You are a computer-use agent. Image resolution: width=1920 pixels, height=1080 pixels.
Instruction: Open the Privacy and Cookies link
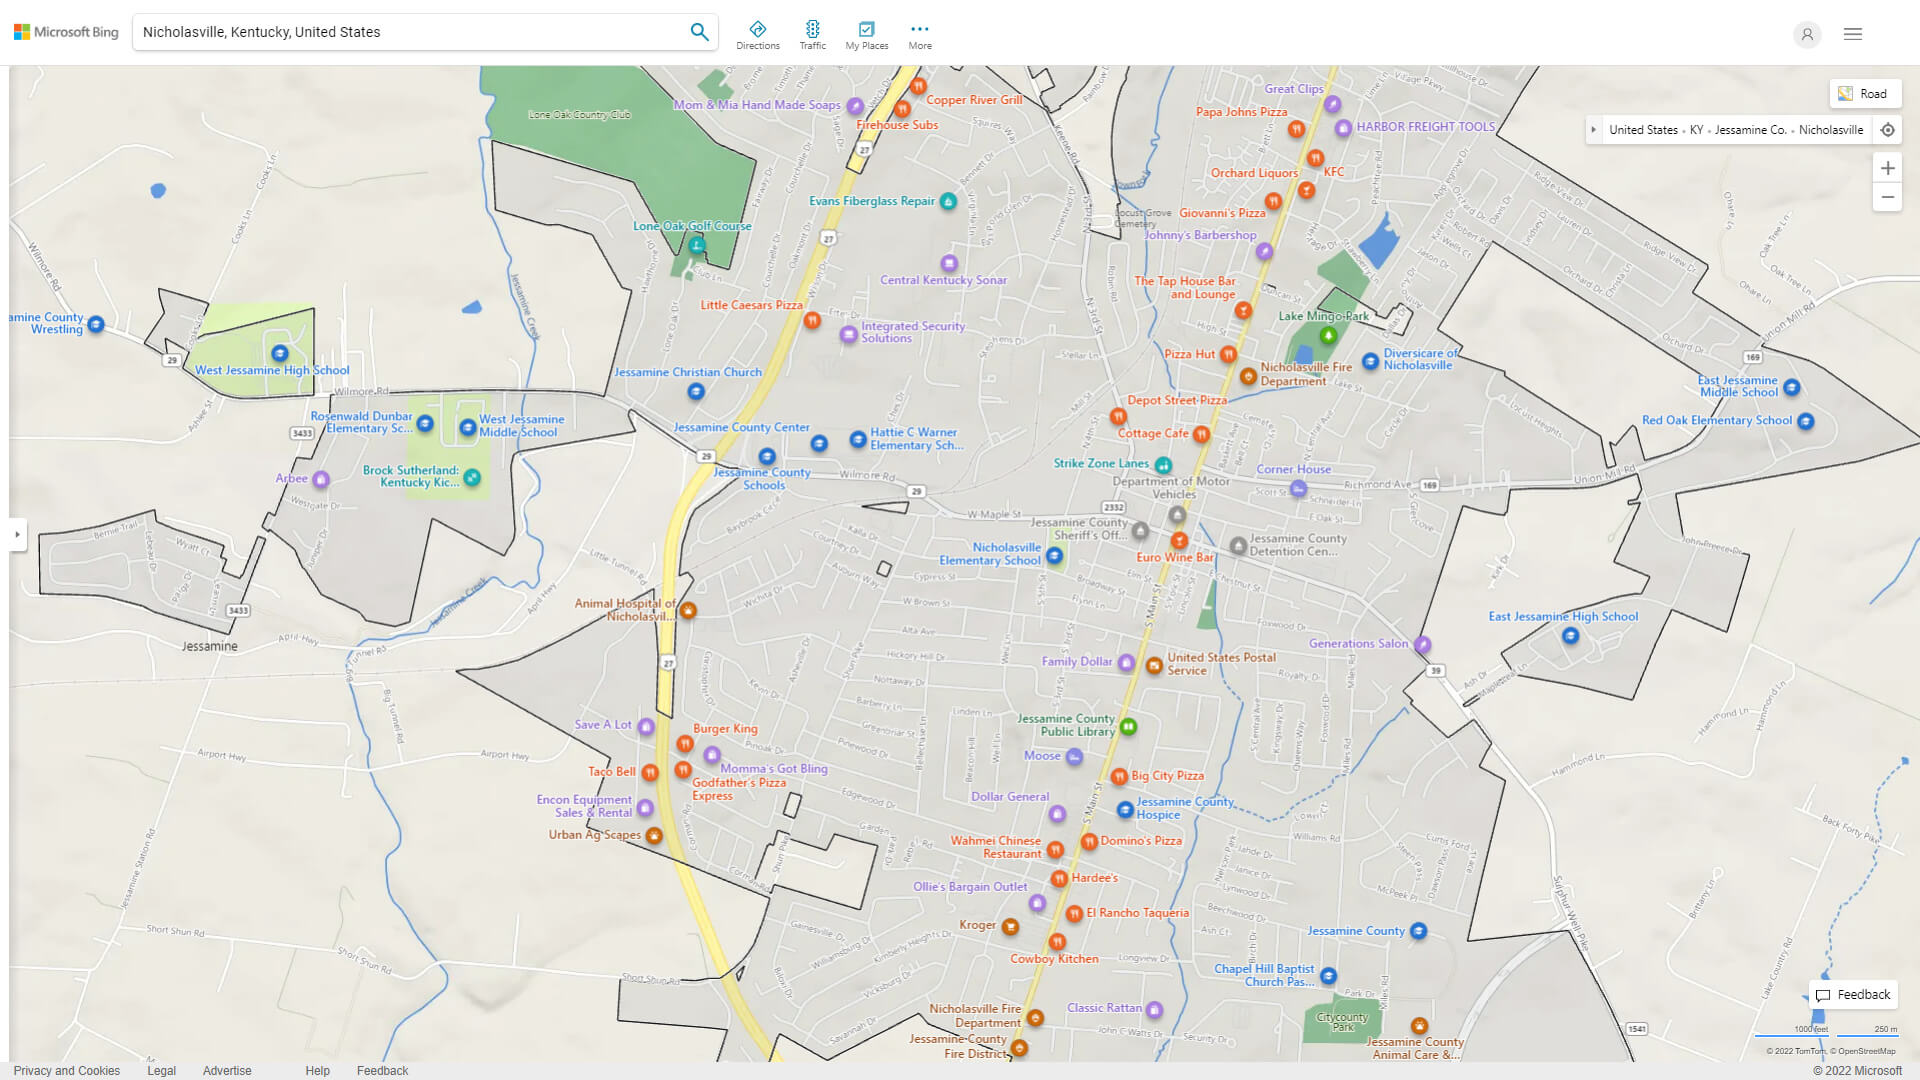[67, 1070]
